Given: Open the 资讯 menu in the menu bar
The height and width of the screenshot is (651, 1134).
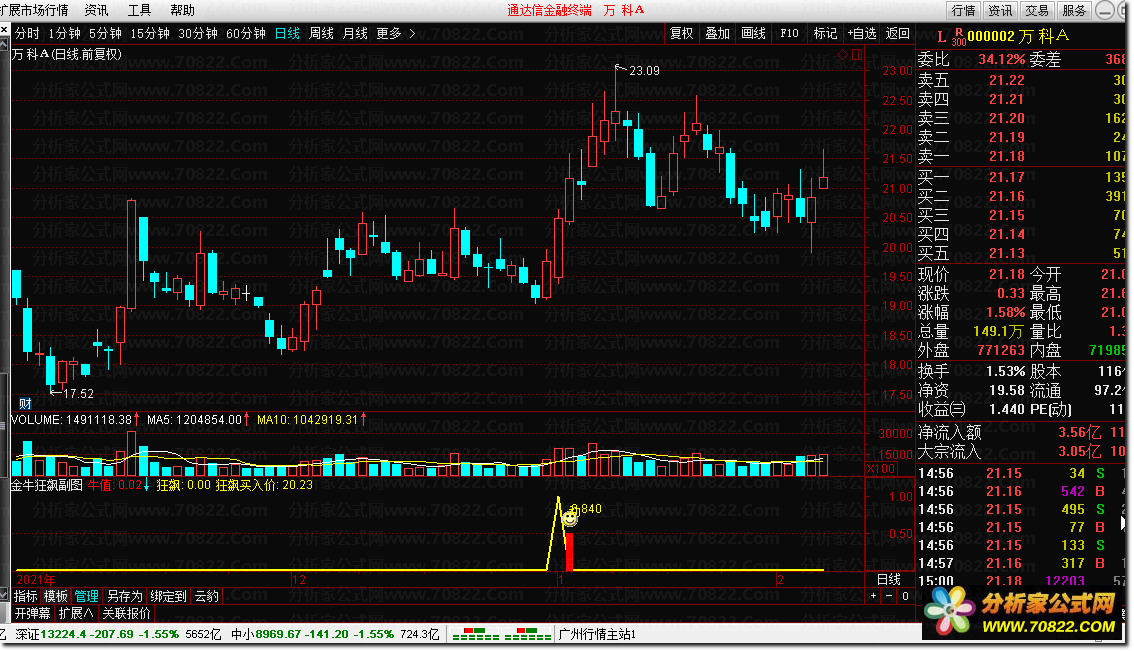Looking at the screenshot, I should click(x=96, y=10).
